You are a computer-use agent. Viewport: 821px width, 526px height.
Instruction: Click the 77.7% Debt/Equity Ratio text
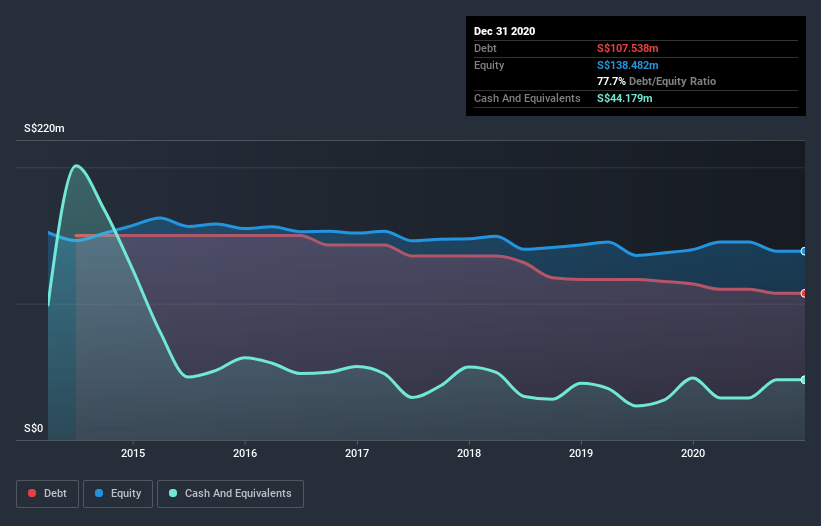click(x=657, y=81)
